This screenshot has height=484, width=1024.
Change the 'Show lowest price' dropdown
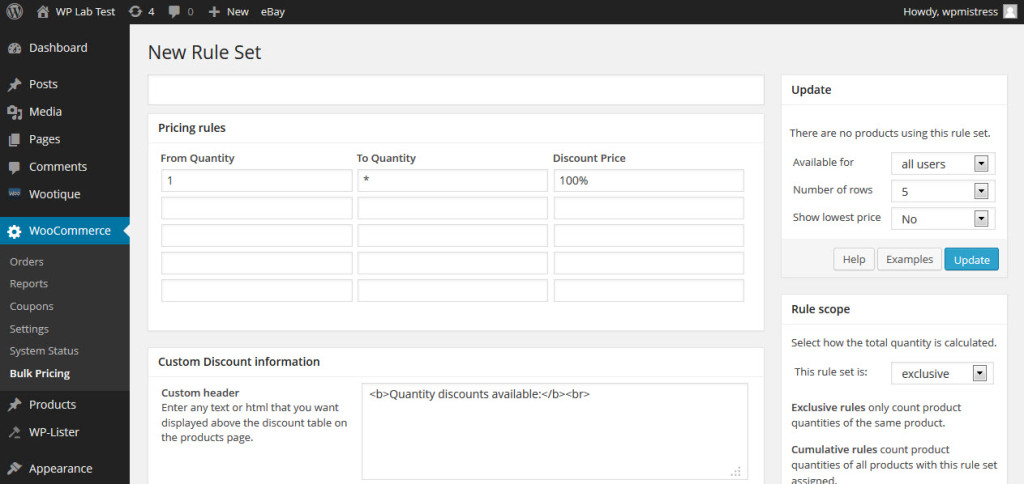[x=943, y=219]
